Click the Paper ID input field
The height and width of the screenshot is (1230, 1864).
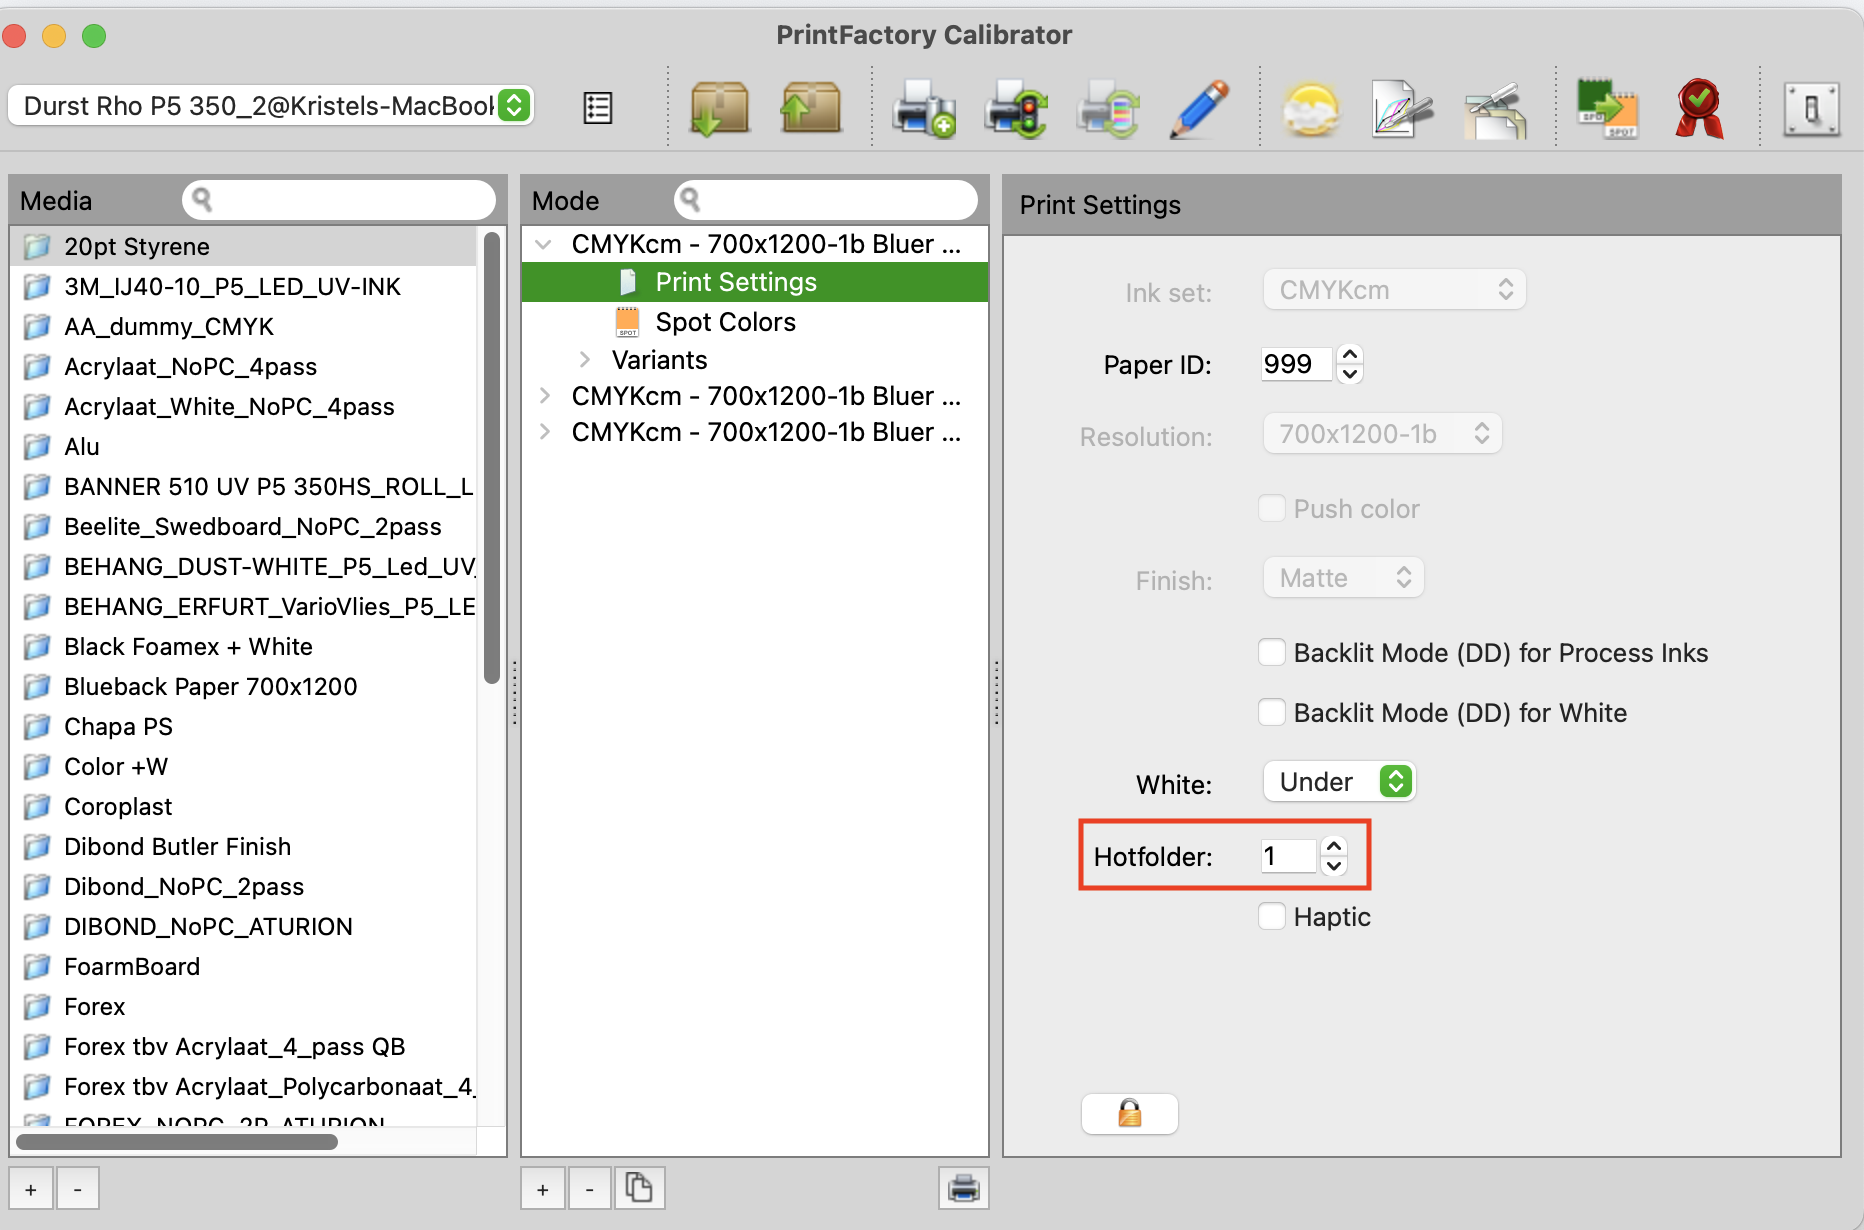tap(1296, 364)
